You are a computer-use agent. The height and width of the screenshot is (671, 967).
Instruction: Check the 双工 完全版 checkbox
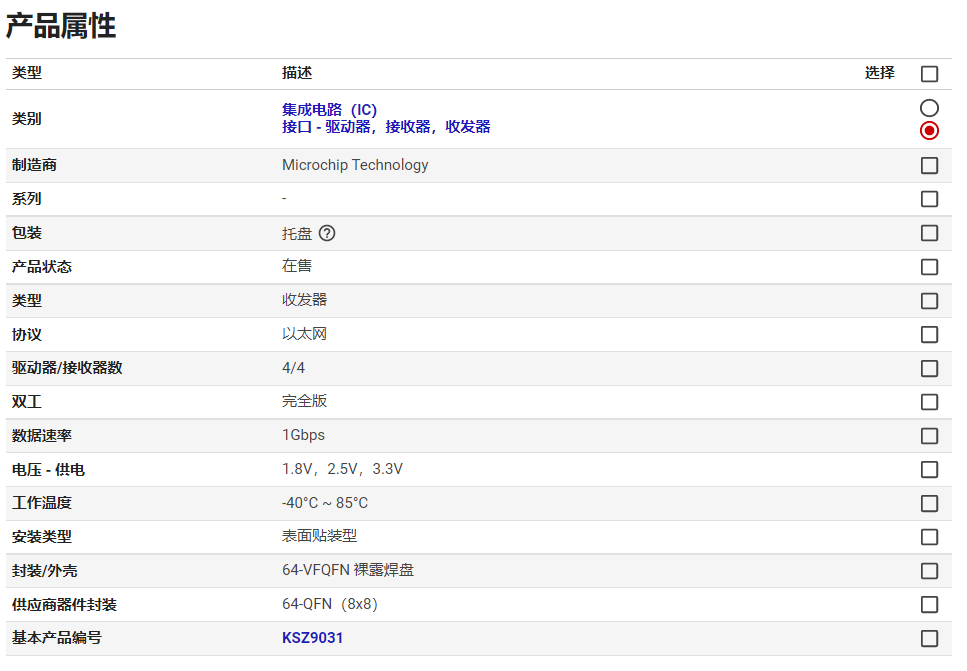[929, 402]
